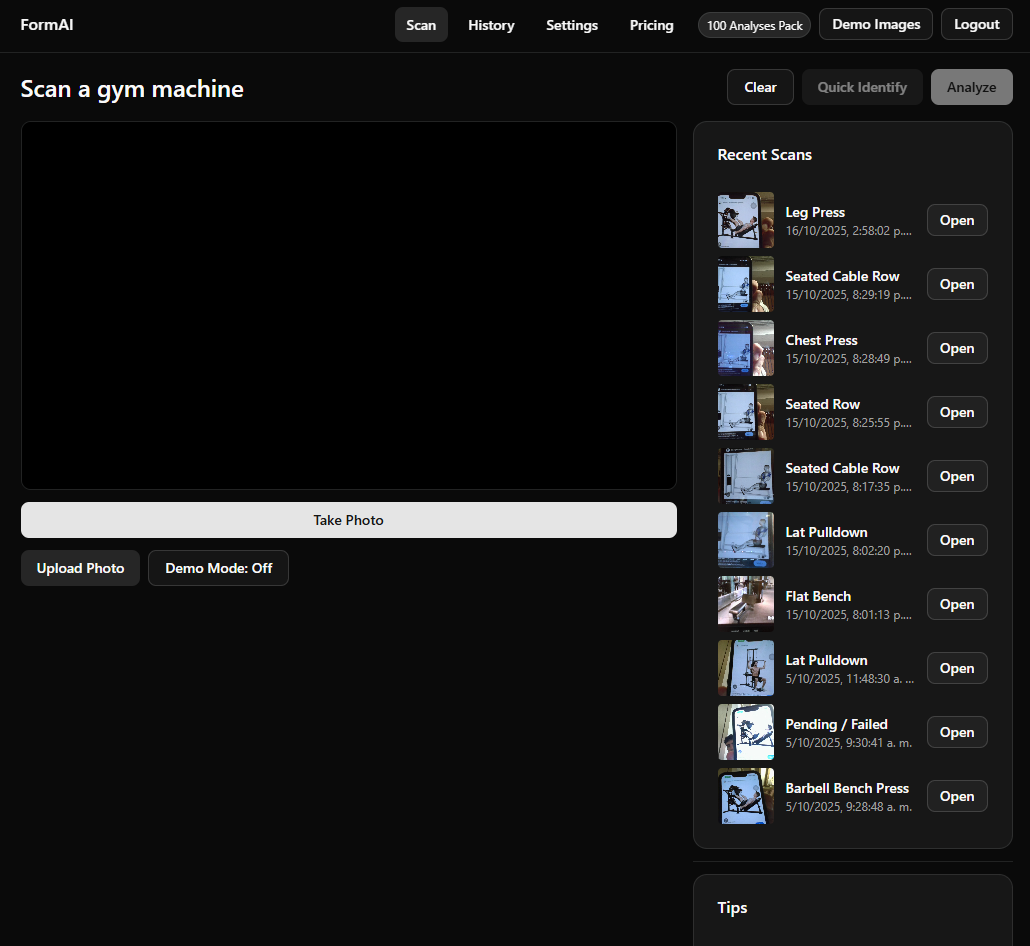Click the Leg Press thumbnail
This screenshot has width=1030, height=946.
pyautogui.click(x=746, y=220)
